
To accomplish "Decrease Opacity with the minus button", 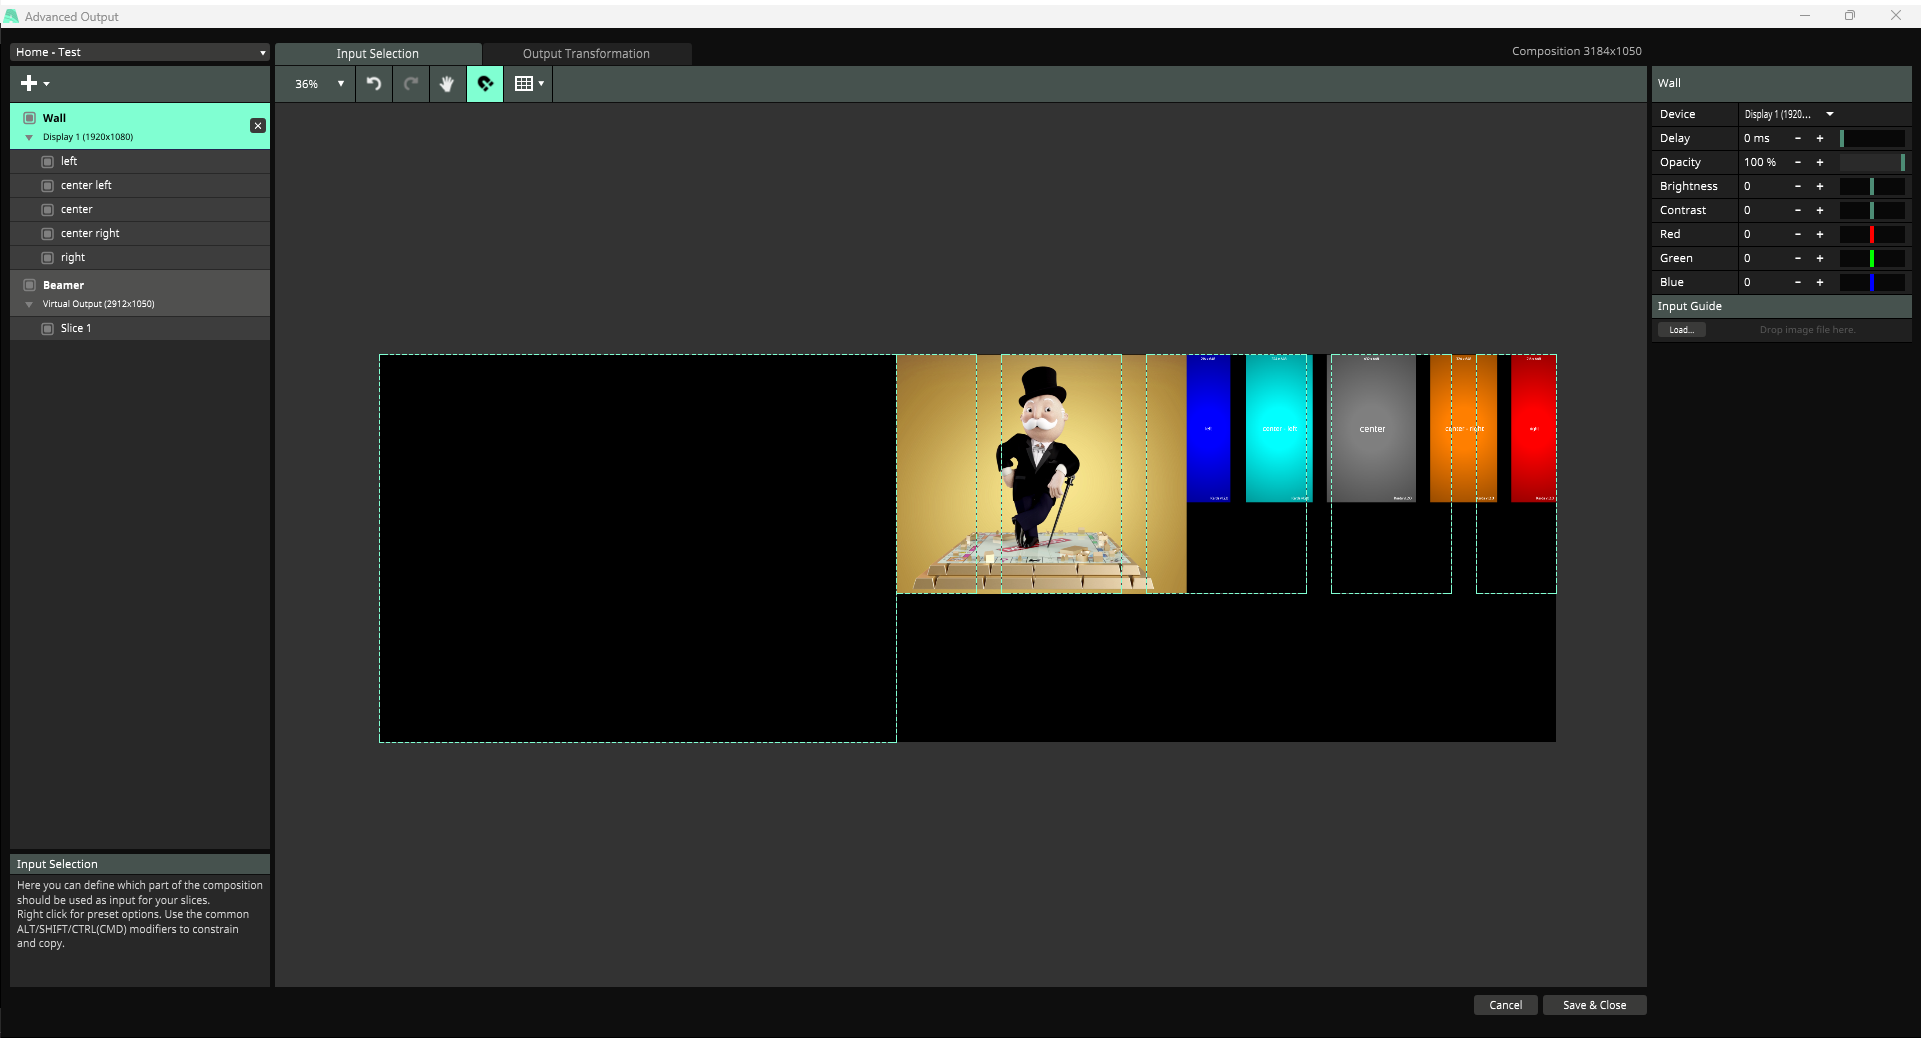I will 1798,163.
